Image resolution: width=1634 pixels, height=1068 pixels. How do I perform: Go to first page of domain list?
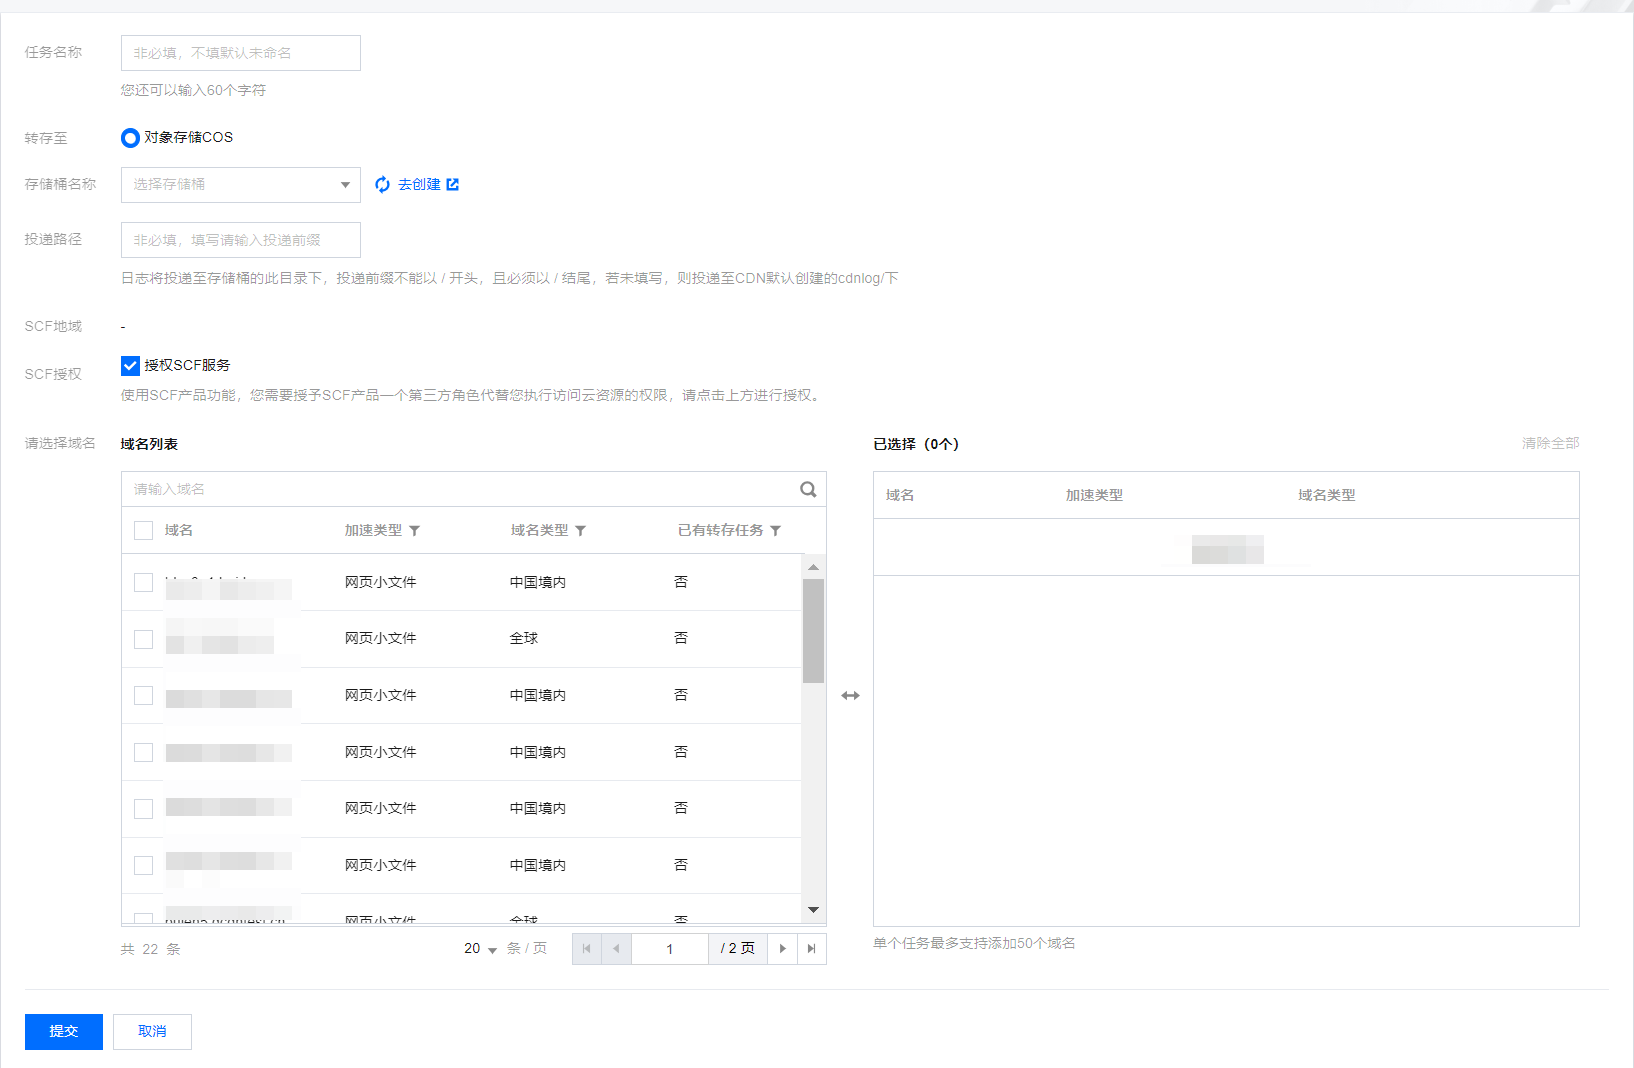click(587, 949)
